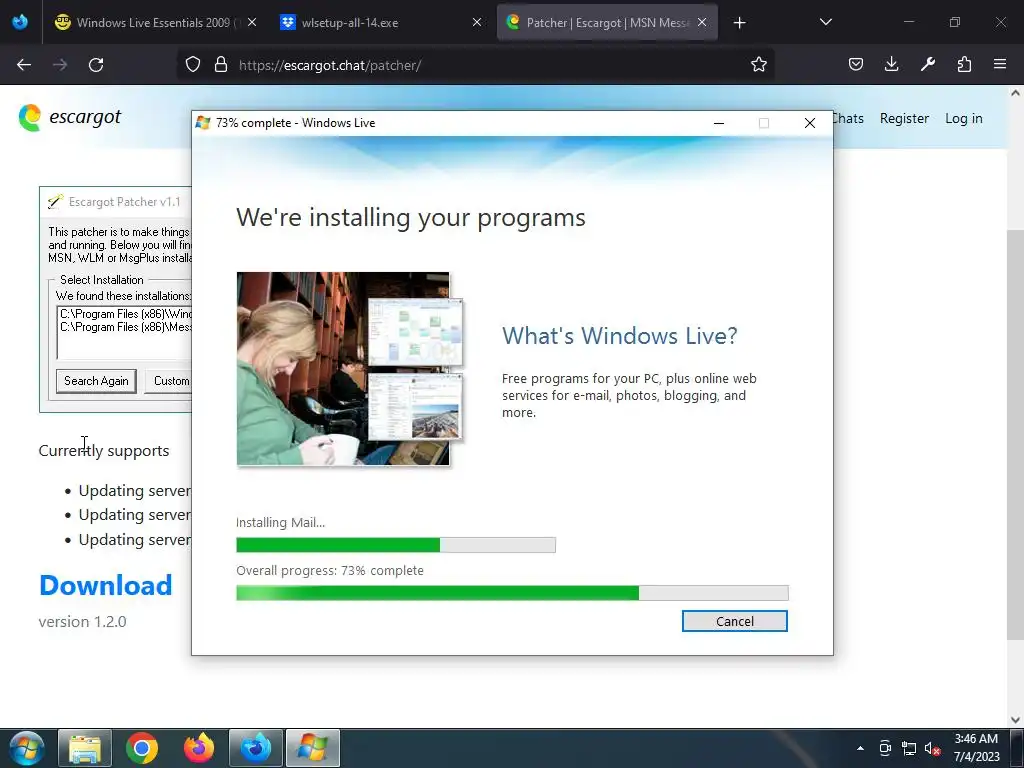1024x768 pixels.
Task: Switch to wlsetup-all-14.exe tab
Action: click(x=381, y=23)
